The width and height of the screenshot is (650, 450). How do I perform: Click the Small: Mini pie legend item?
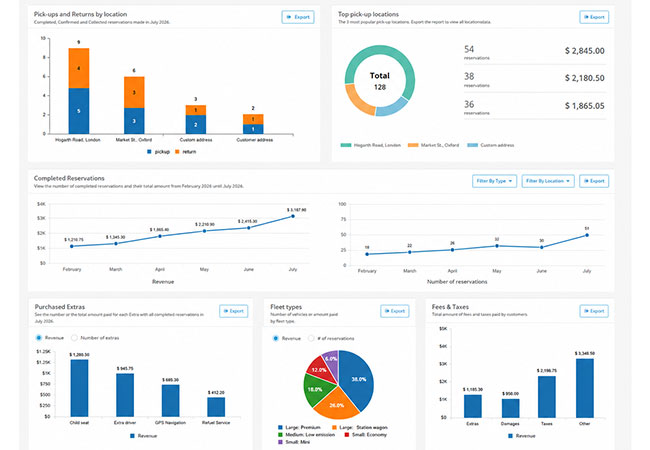click(x=294, y=442)
